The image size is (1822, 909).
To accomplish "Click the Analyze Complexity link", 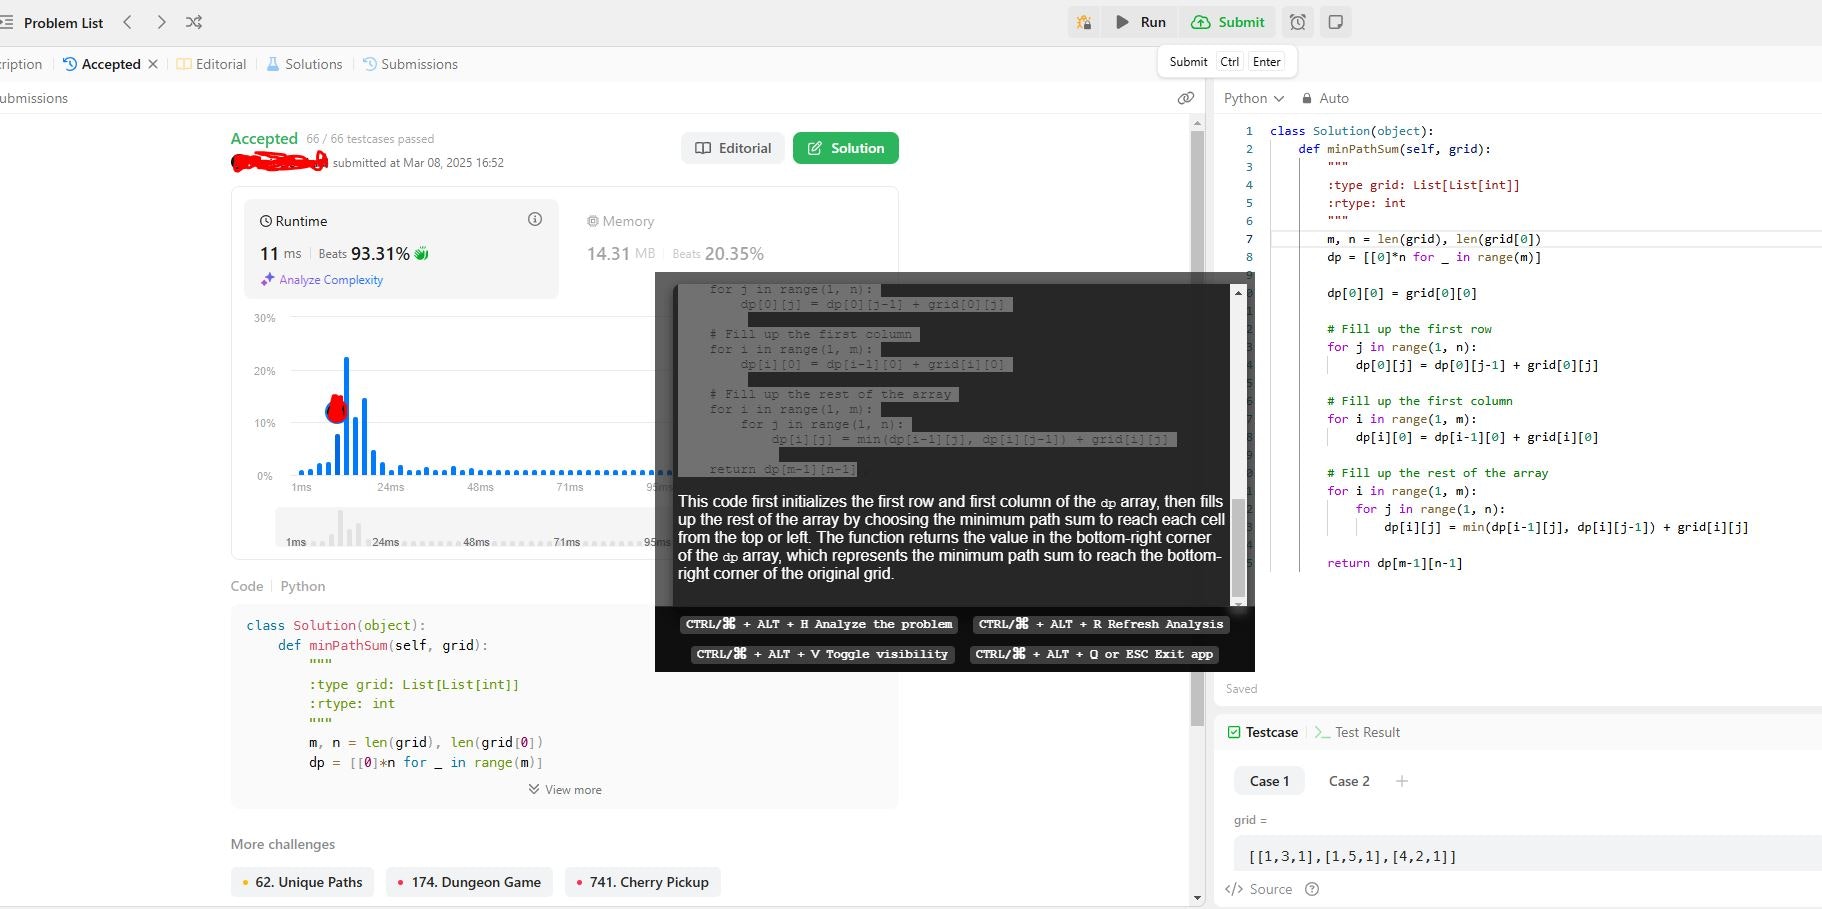I will pos(330,280).
